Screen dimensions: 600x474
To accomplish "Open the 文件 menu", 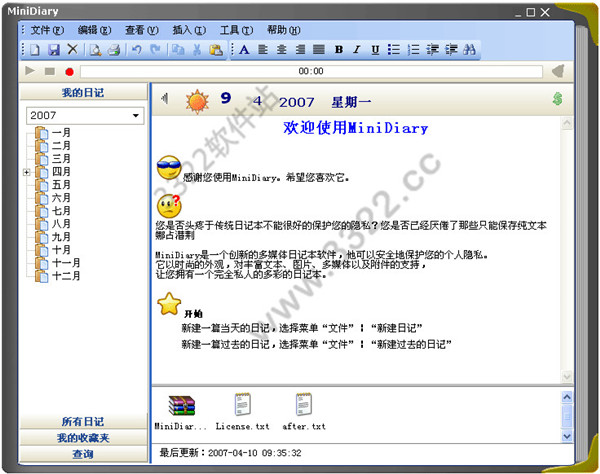I will coord(47,30).
